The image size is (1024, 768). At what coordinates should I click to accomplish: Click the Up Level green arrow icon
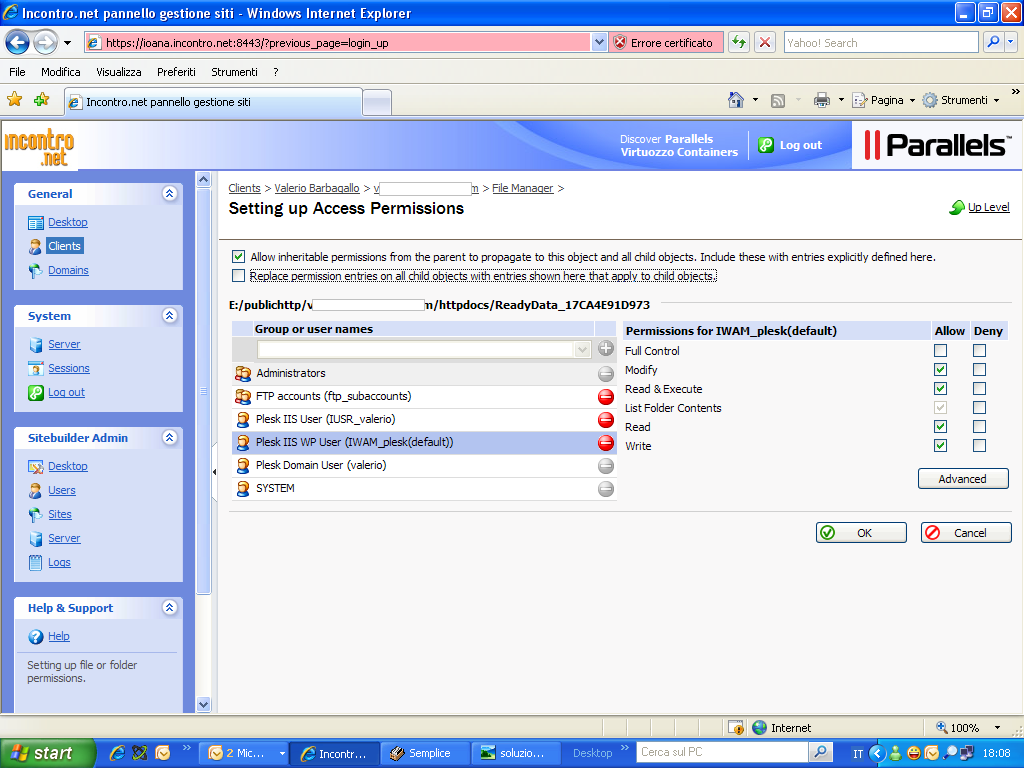point(957,208)
